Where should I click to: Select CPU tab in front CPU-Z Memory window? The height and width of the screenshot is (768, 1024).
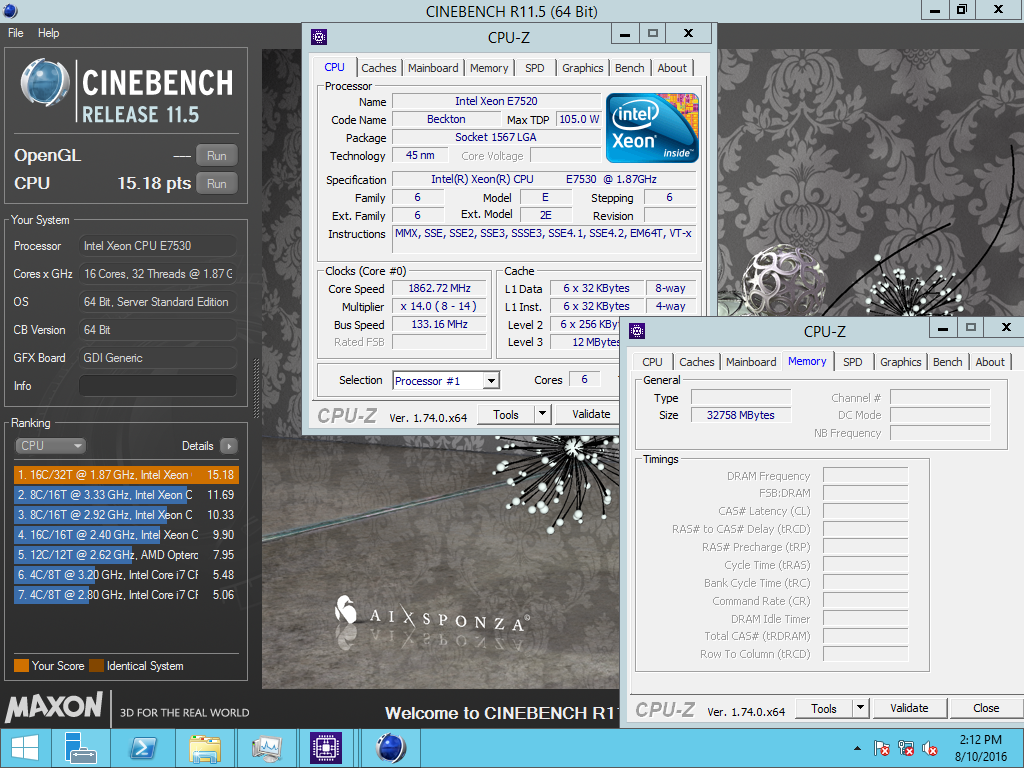tap(652, 362)
